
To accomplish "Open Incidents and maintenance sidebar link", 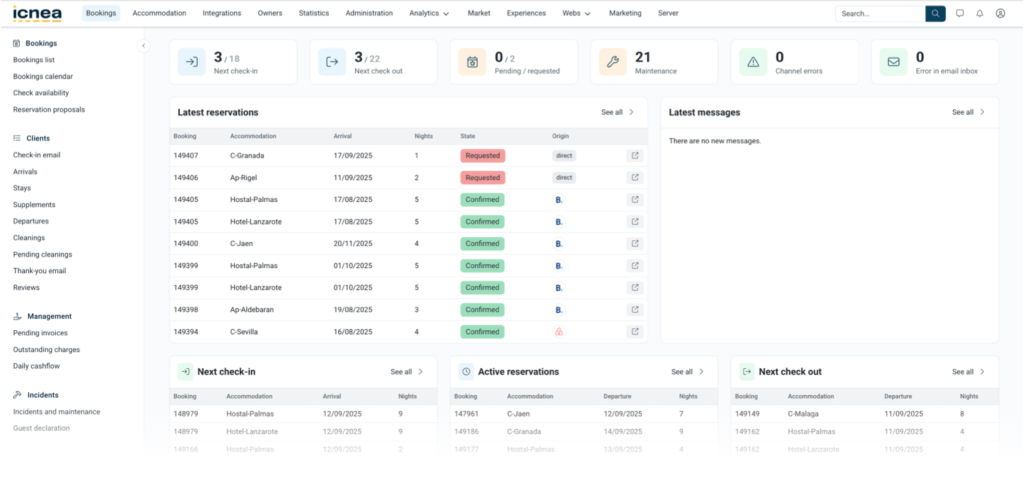I will 56,412.
